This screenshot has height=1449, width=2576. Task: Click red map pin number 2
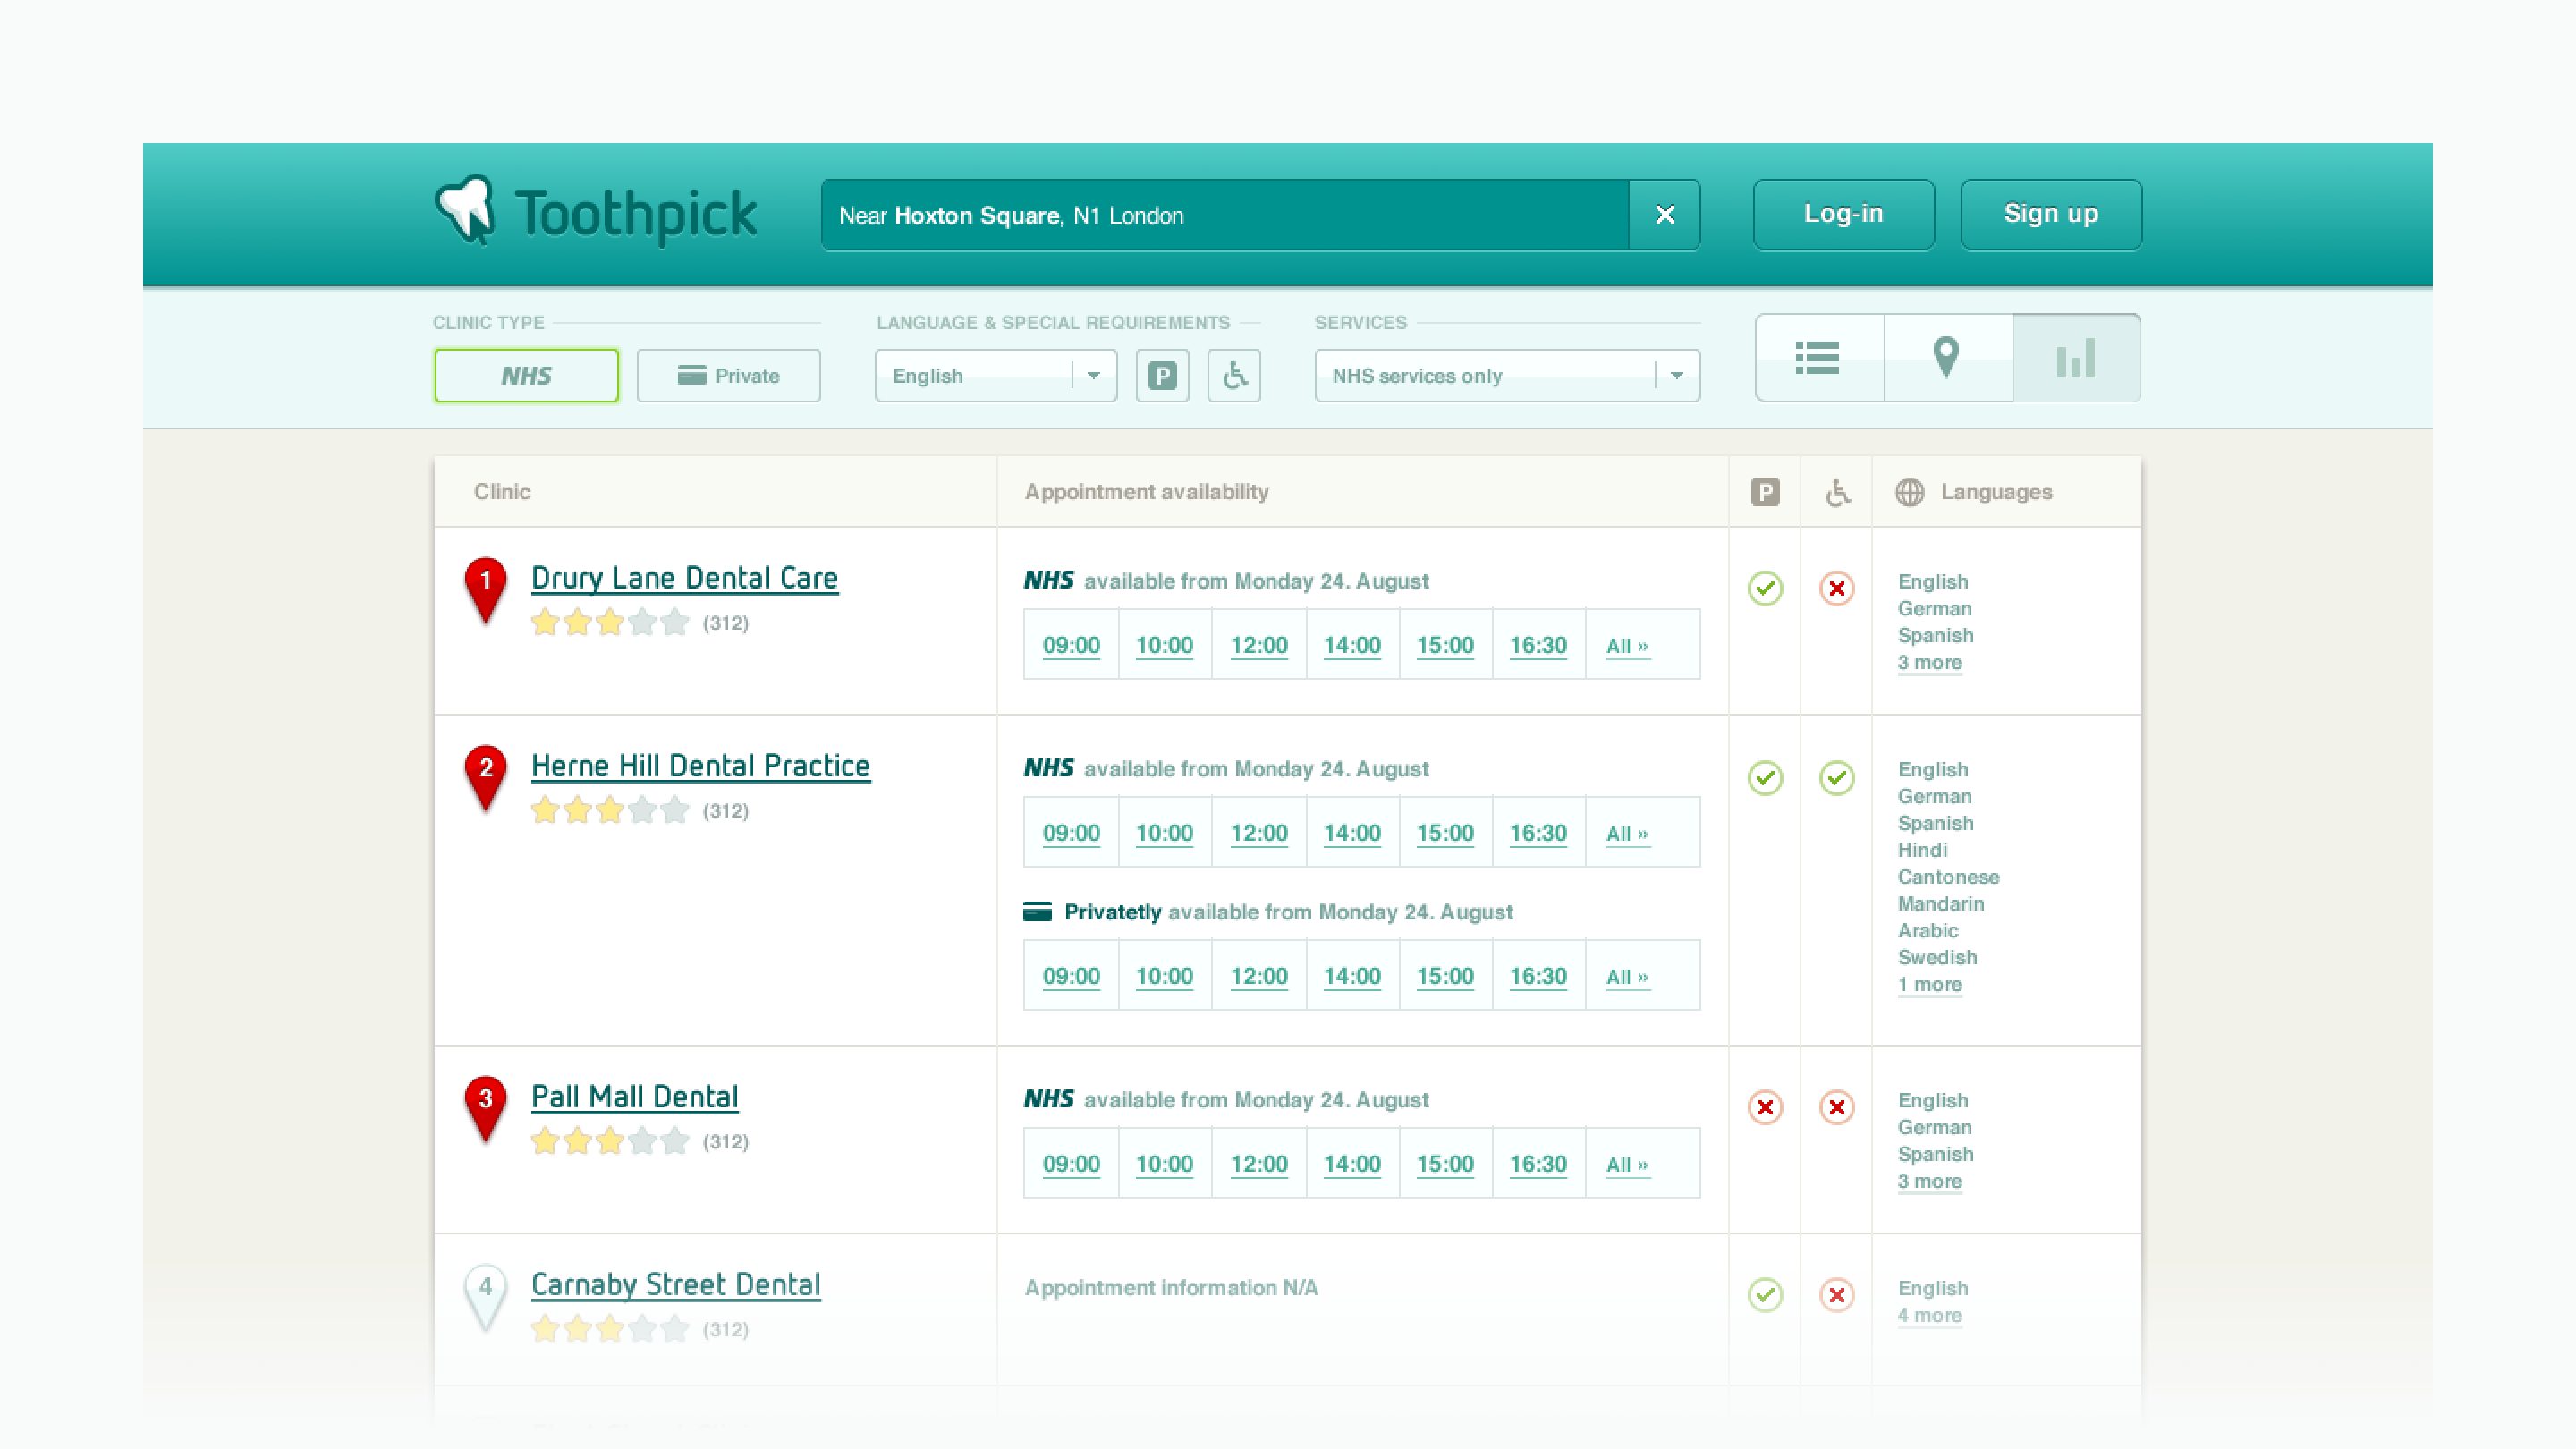point(486,774)
